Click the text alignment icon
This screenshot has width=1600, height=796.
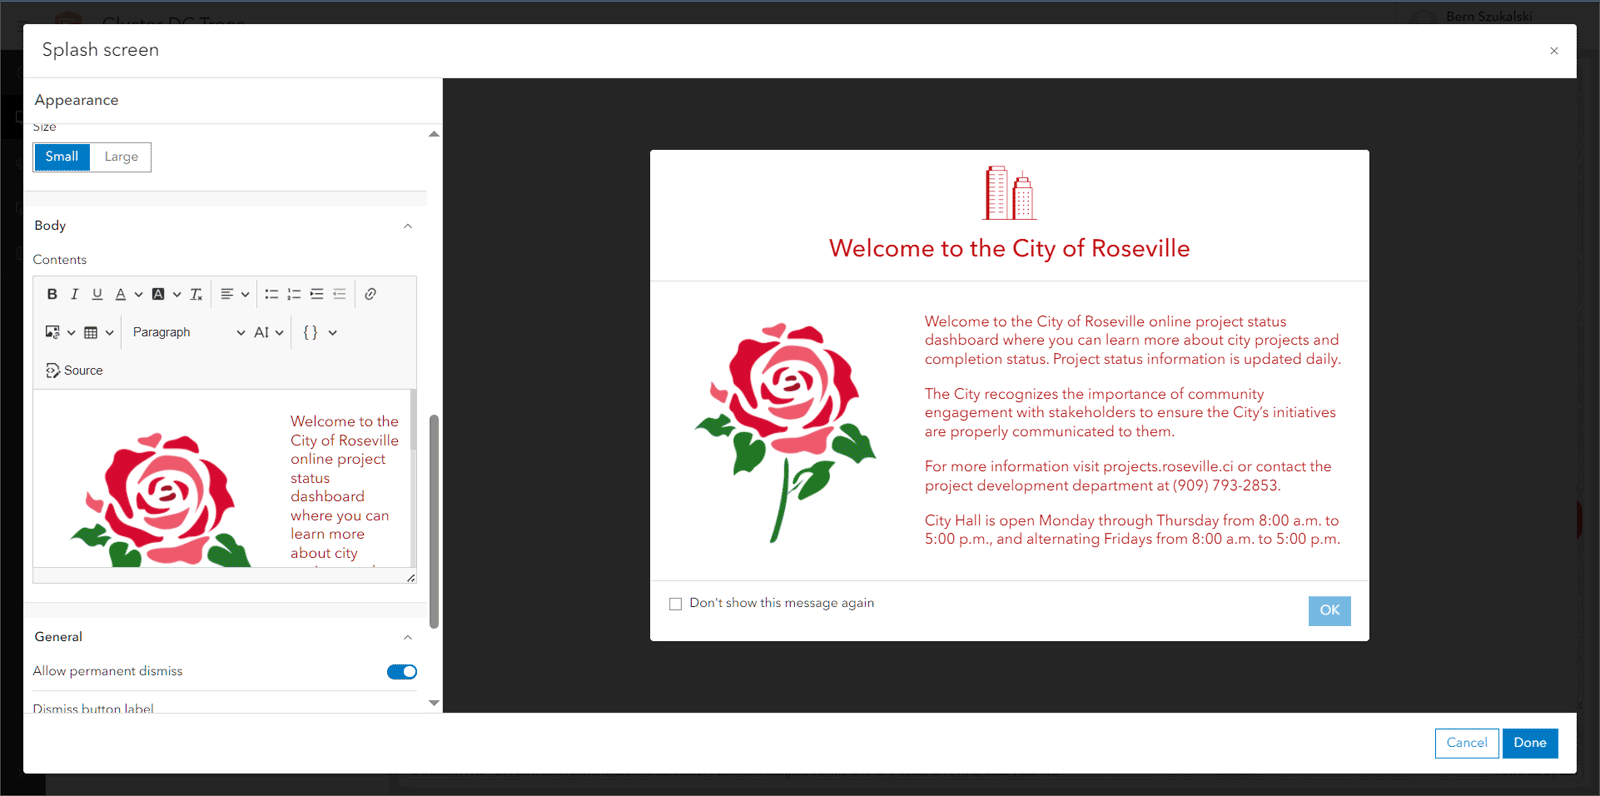(227, 294)
